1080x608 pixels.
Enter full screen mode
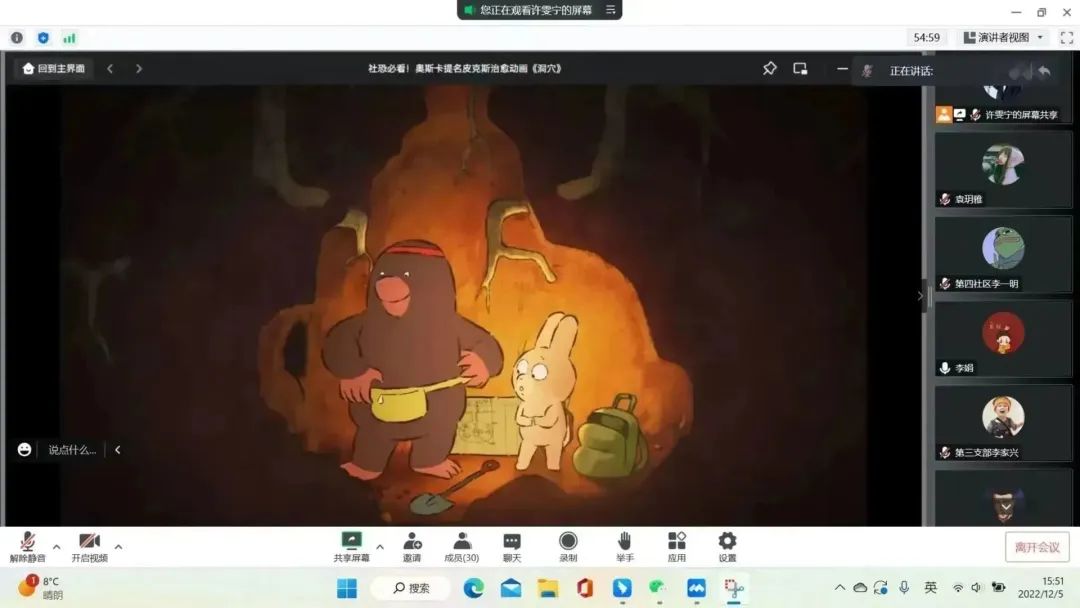1067,38
